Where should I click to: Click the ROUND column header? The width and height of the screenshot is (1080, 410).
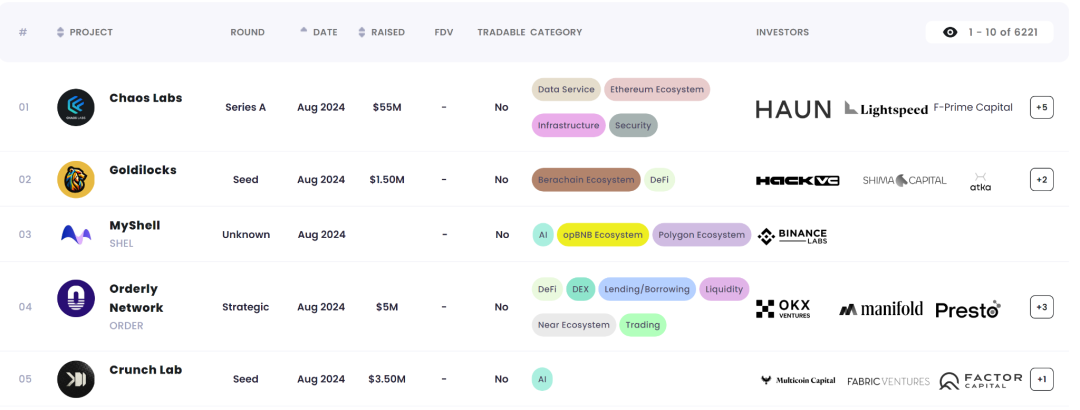click(247, 32)
